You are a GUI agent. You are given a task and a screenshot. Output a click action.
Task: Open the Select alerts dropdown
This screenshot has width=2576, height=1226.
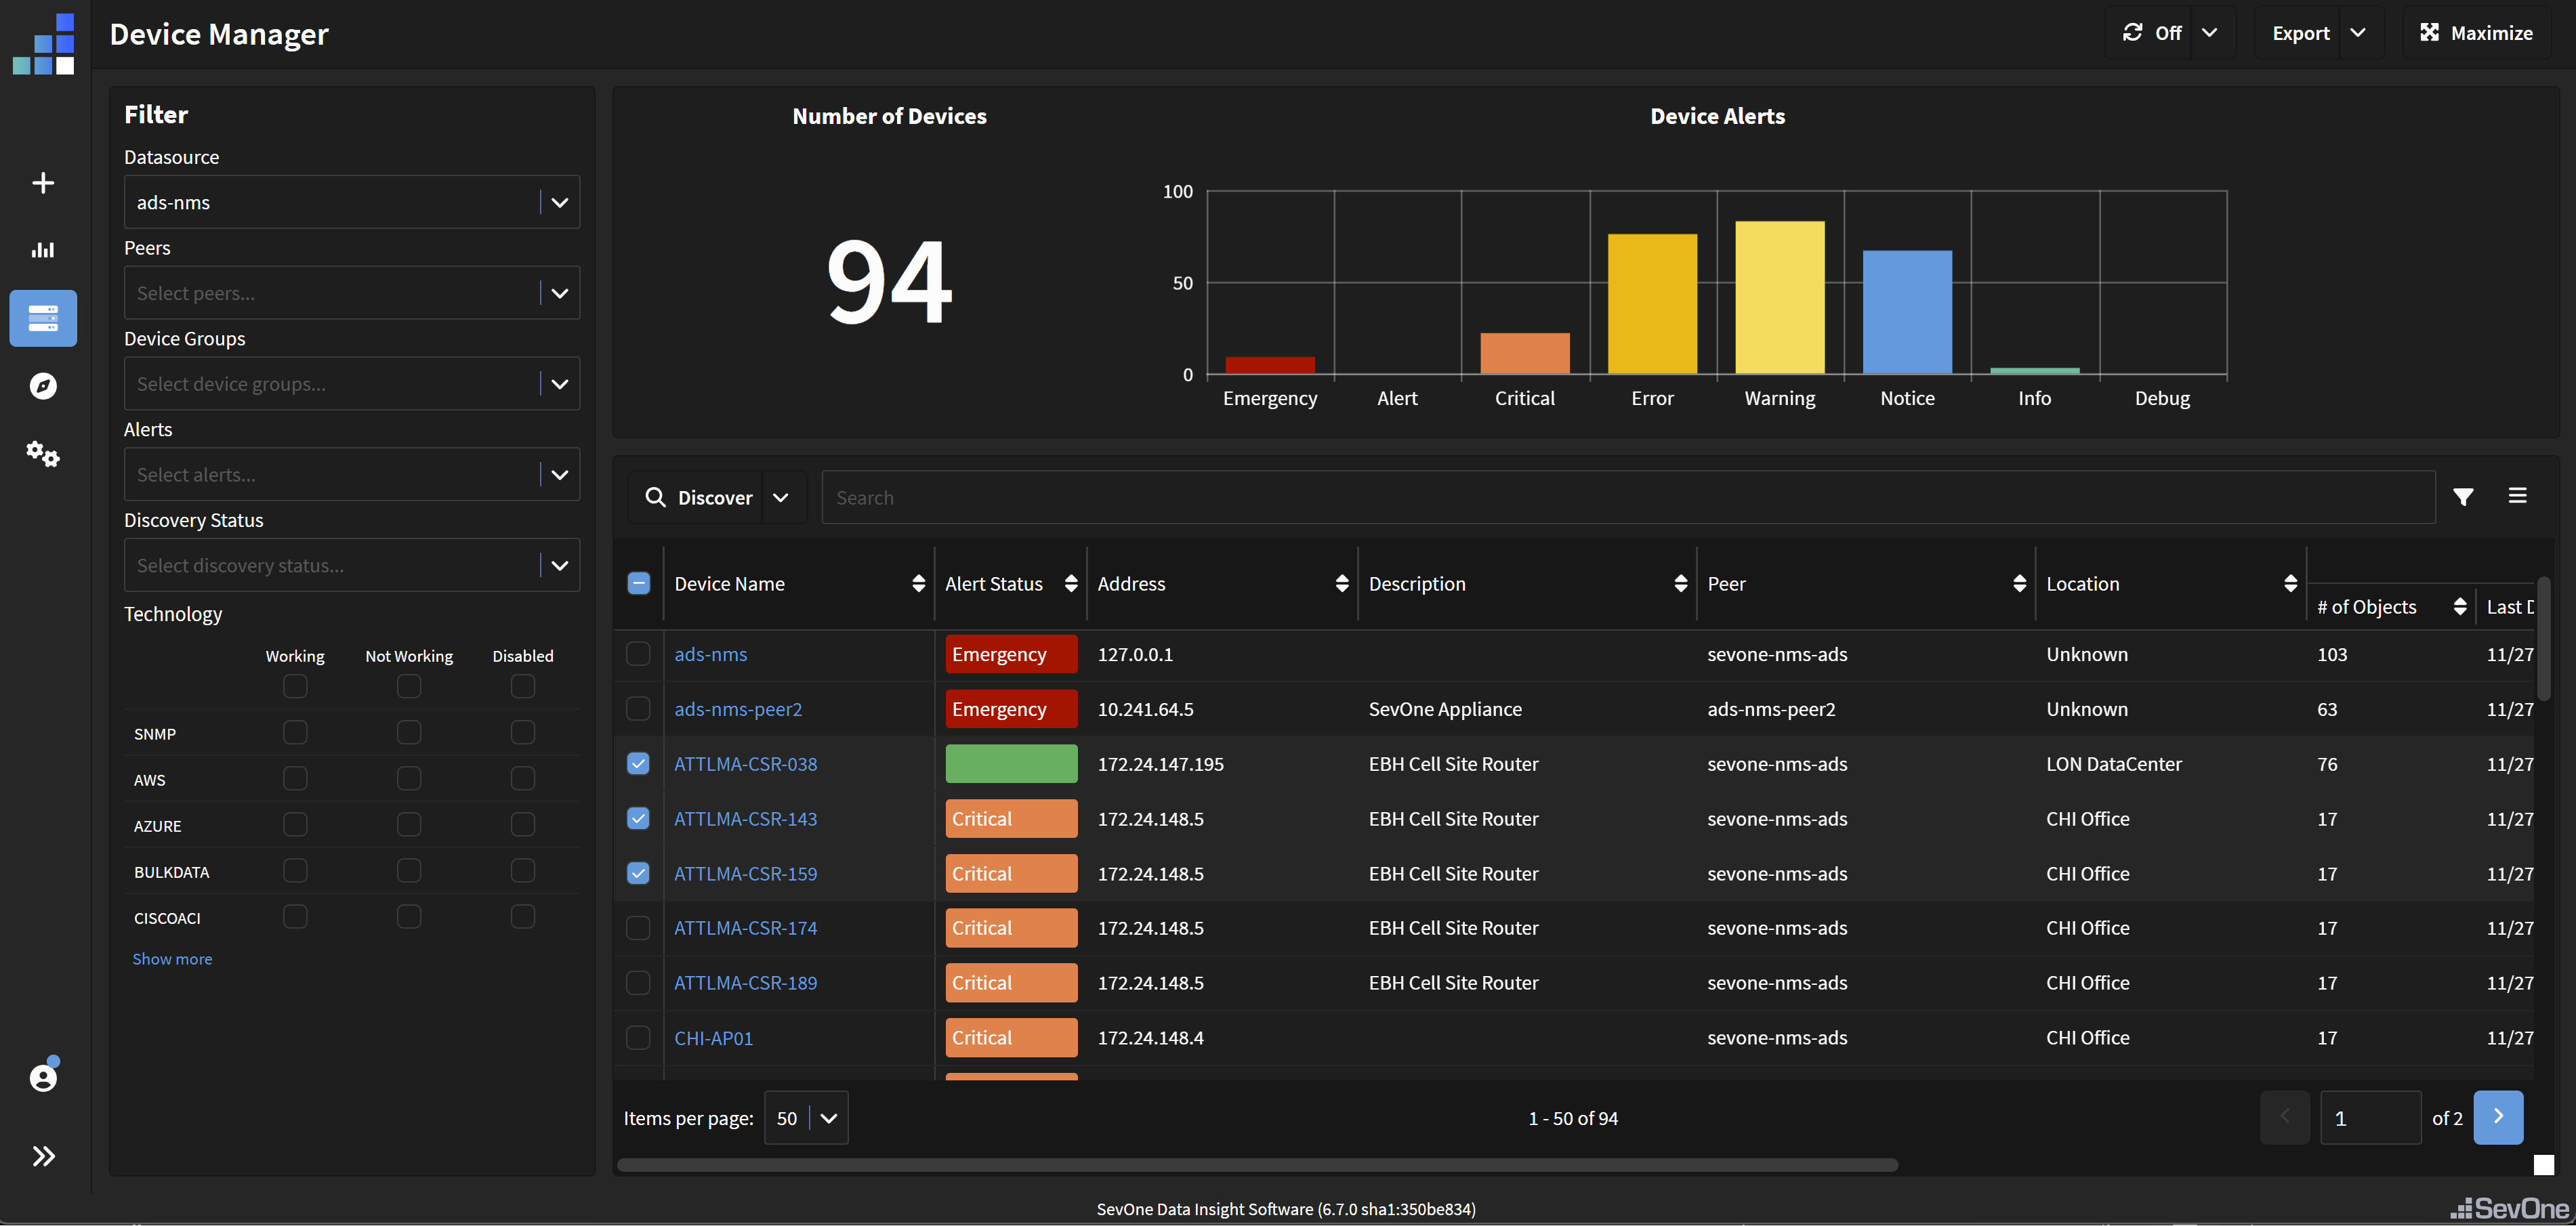click(352, 474)
